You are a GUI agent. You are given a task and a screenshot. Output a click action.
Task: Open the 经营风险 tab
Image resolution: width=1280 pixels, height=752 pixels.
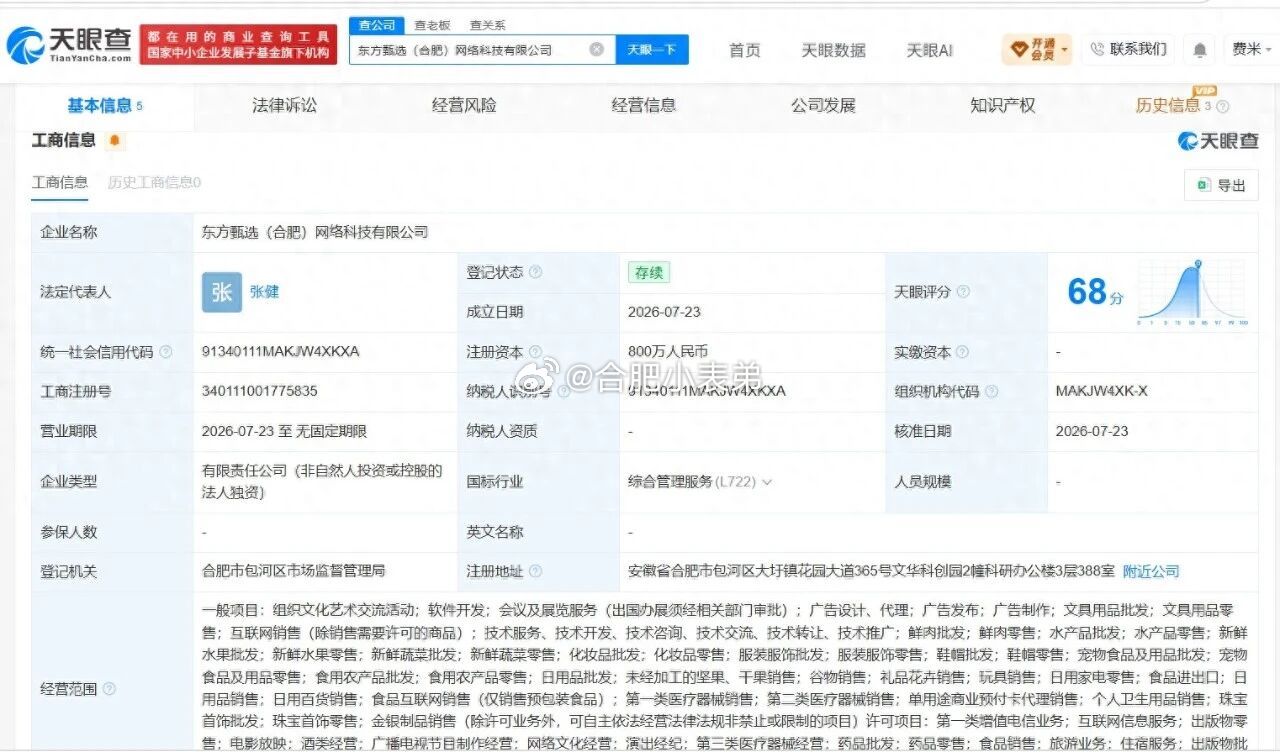coord(464,105)
